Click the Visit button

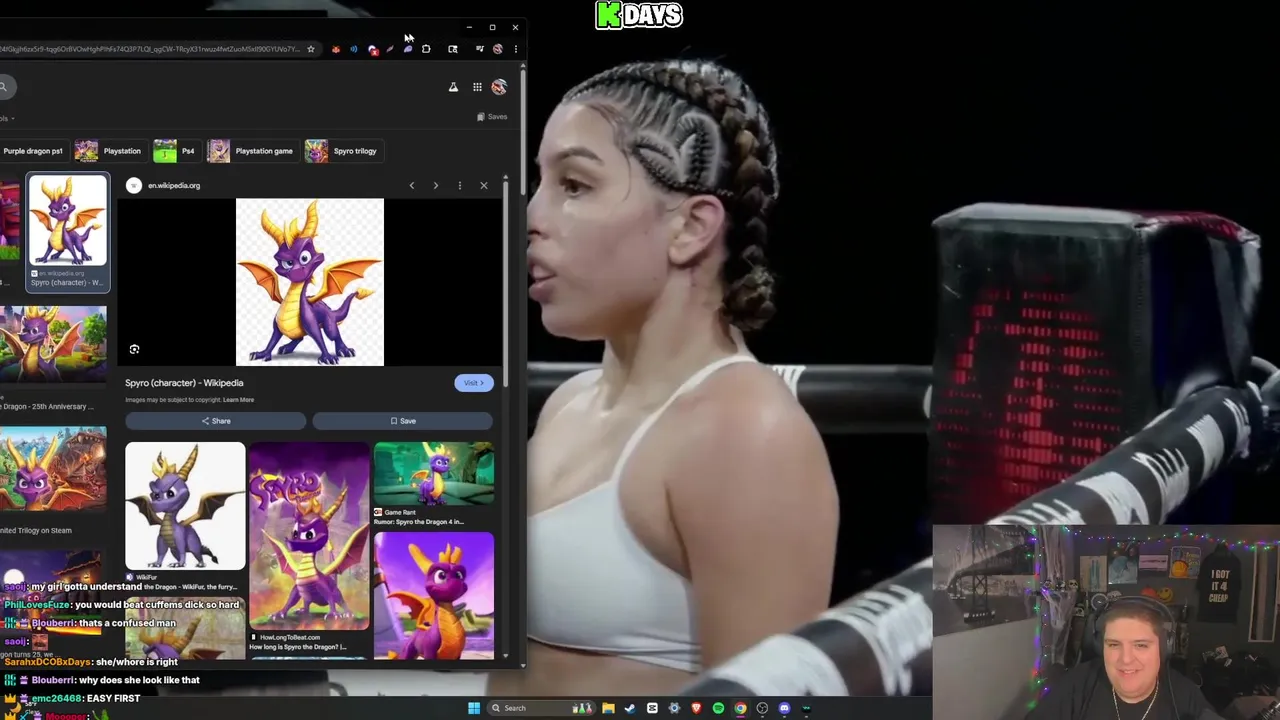[x=473, y=383]
